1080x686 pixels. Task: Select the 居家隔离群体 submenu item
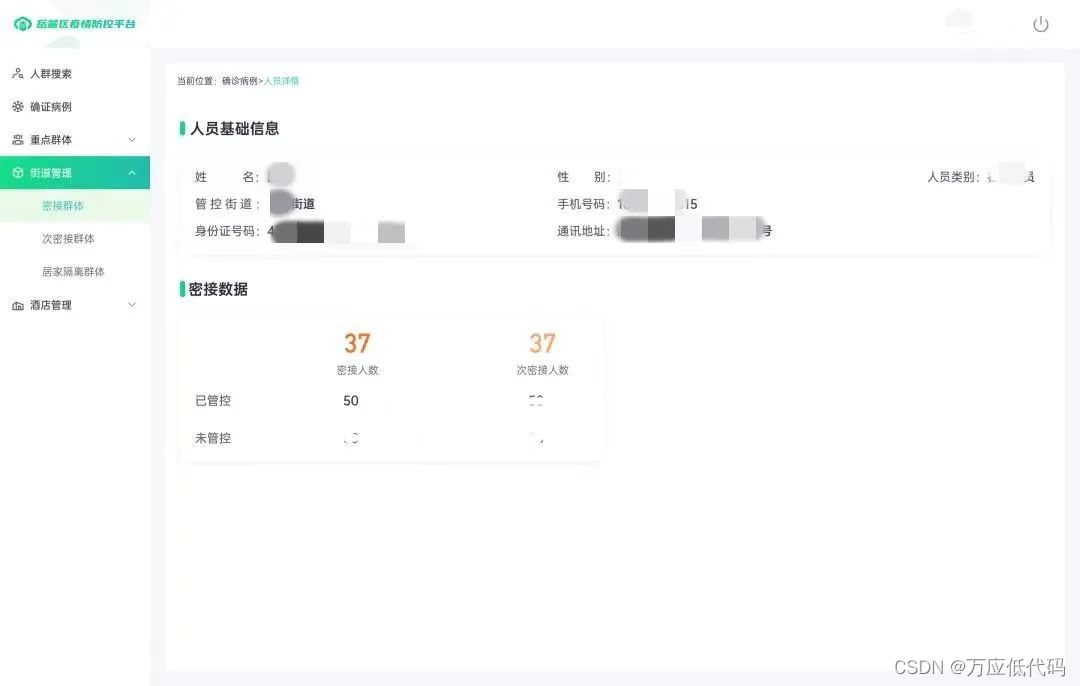pyautogui.click(x=73, y=272)
